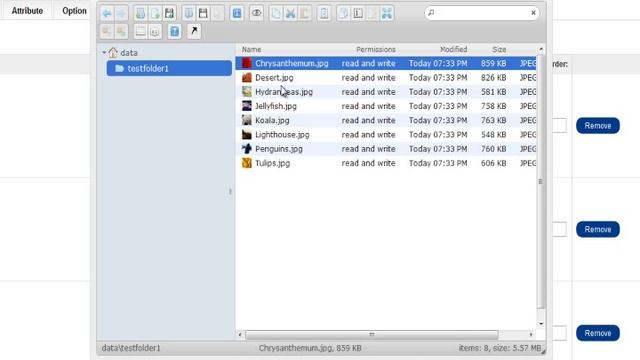Image resolution: width=640 pixels, height=360 pixels.
Task: Click the vertical scrollbar up arrow
Action: [541, 49]
